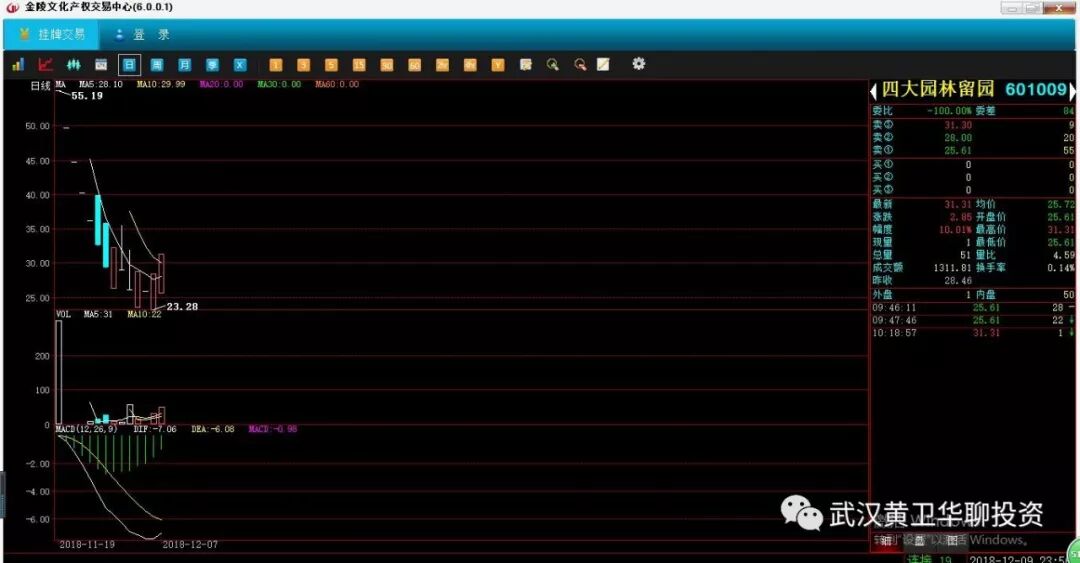This screenshot has width=1080, height=563.
Task: Select the 周 weekly period button
Action: (x=157, y=65)
